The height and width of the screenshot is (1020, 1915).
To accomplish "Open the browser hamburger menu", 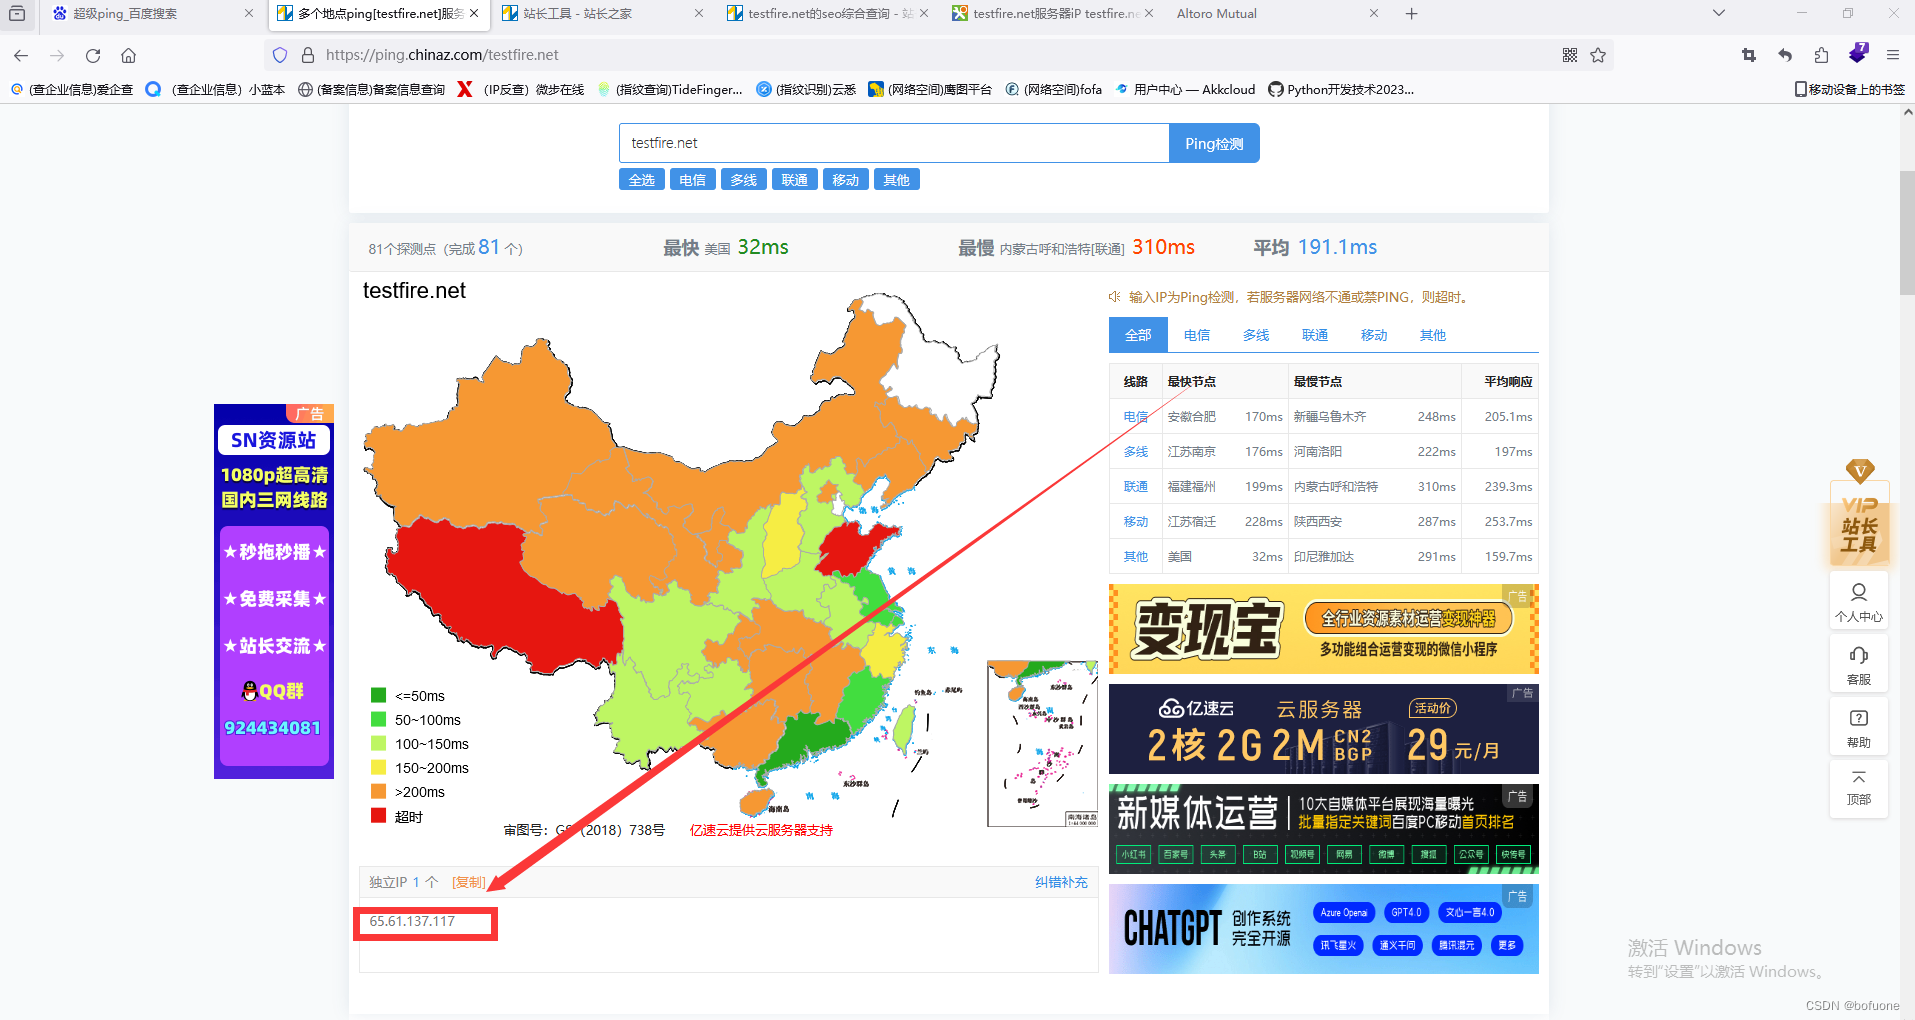I will coord(1893,55).
